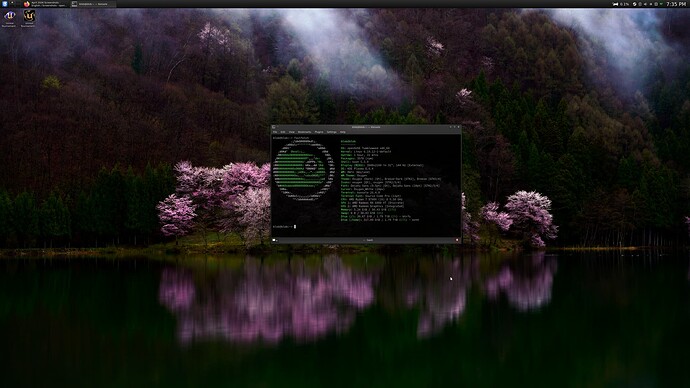The height and width of the screenshot is (388, 690).
Task: Click the Konsole window icon in title bar
Action: 274,127
